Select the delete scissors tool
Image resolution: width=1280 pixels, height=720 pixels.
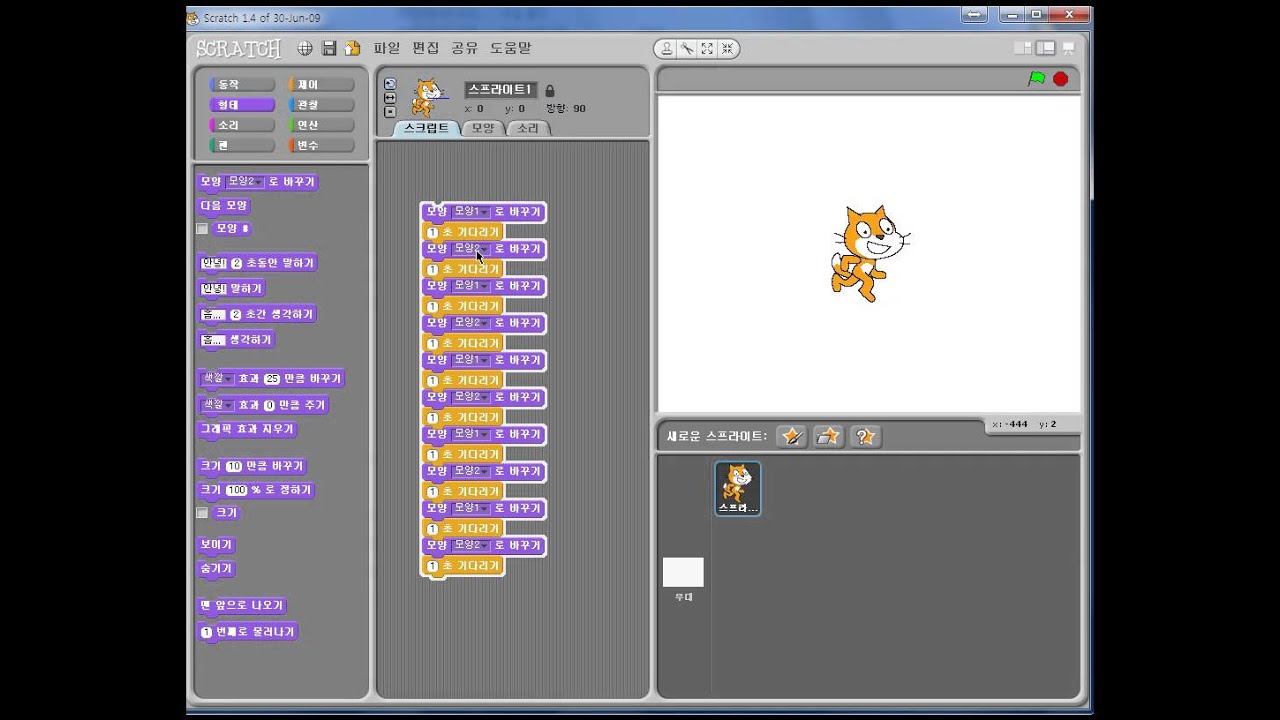687,48
